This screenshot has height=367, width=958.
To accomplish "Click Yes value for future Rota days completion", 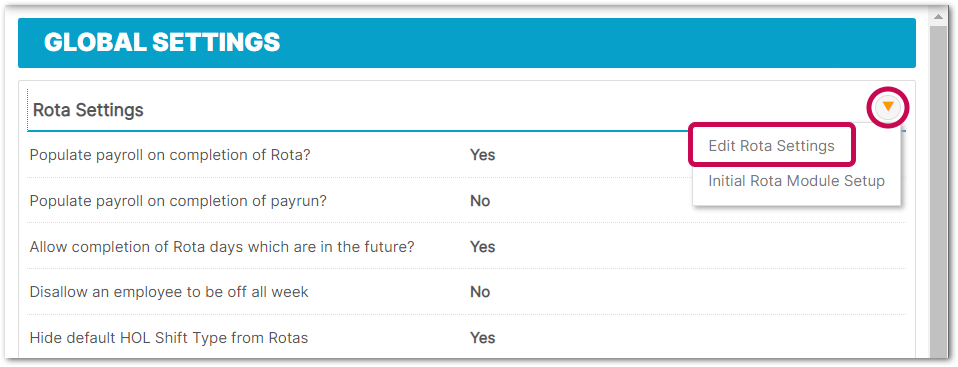I will 482,247.
